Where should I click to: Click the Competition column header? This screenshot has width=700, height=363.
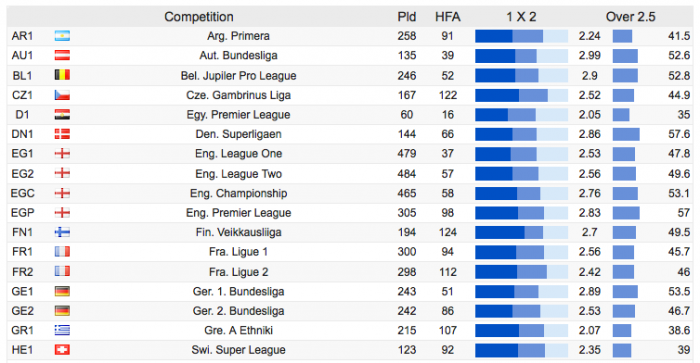199,17
